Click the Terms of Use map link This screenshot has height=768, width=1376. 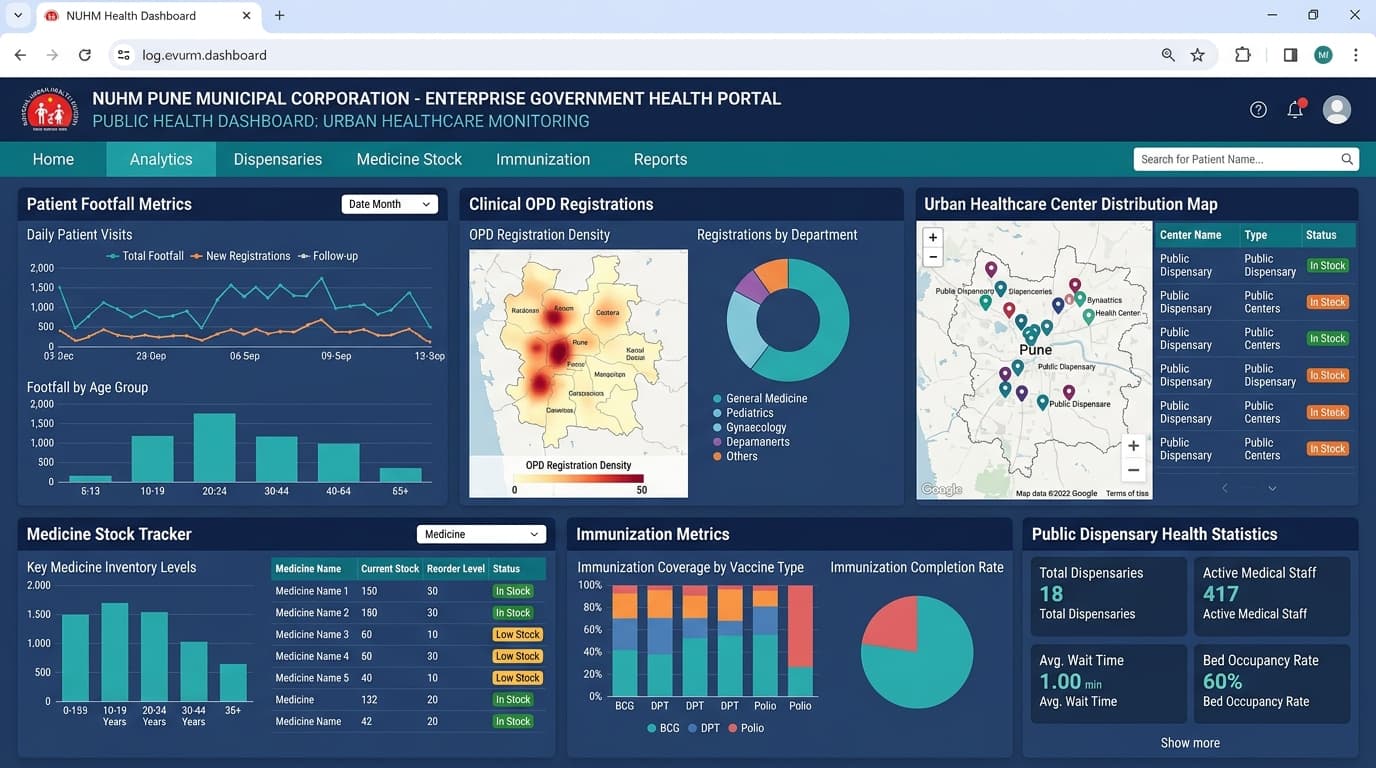pyautogui.click(x=1127, y=494)
